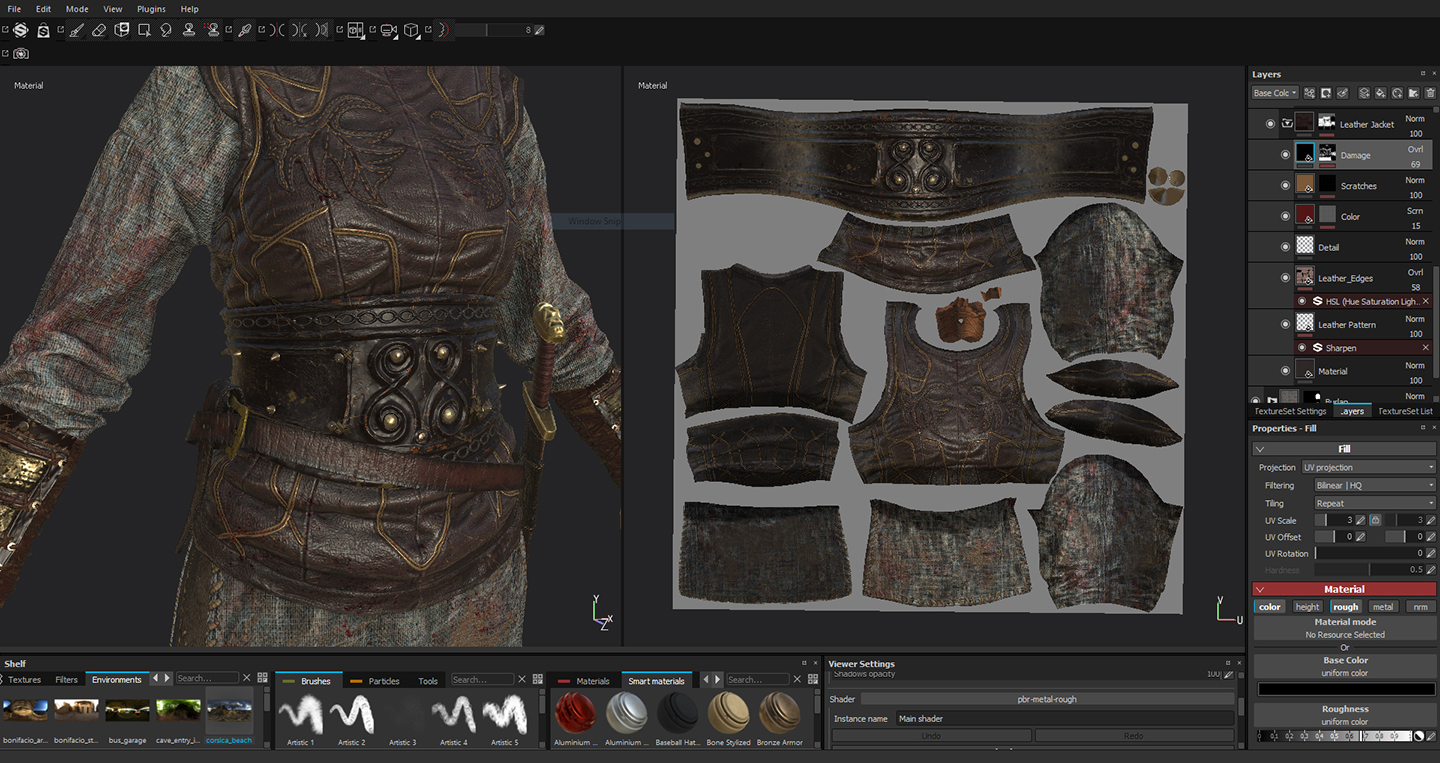1440x763 pixels.
Task: Open the Base Color channel dropdown
Action: (x=1275, y=93)
